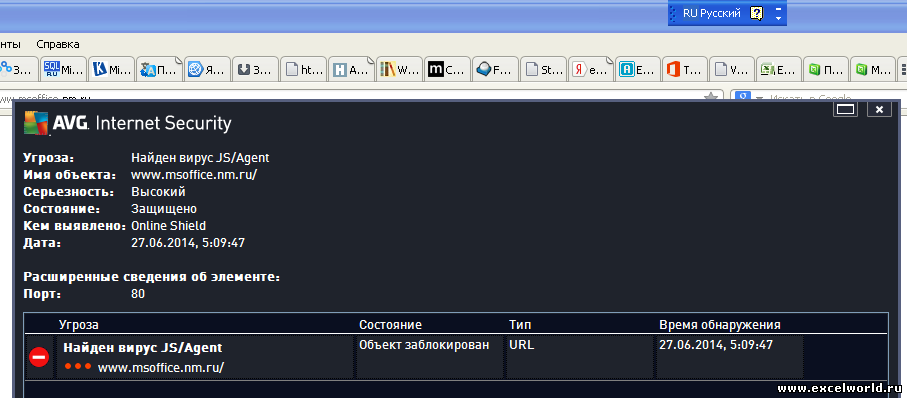The image size is (907, 398).
Task: Bookmark the page with the star icon
Action: coord(712,96)
